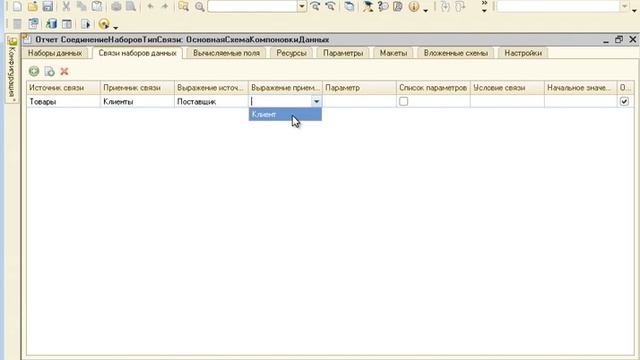640x360 pixels.
Task: Click the orange info About icon
Action: point(414,6)
